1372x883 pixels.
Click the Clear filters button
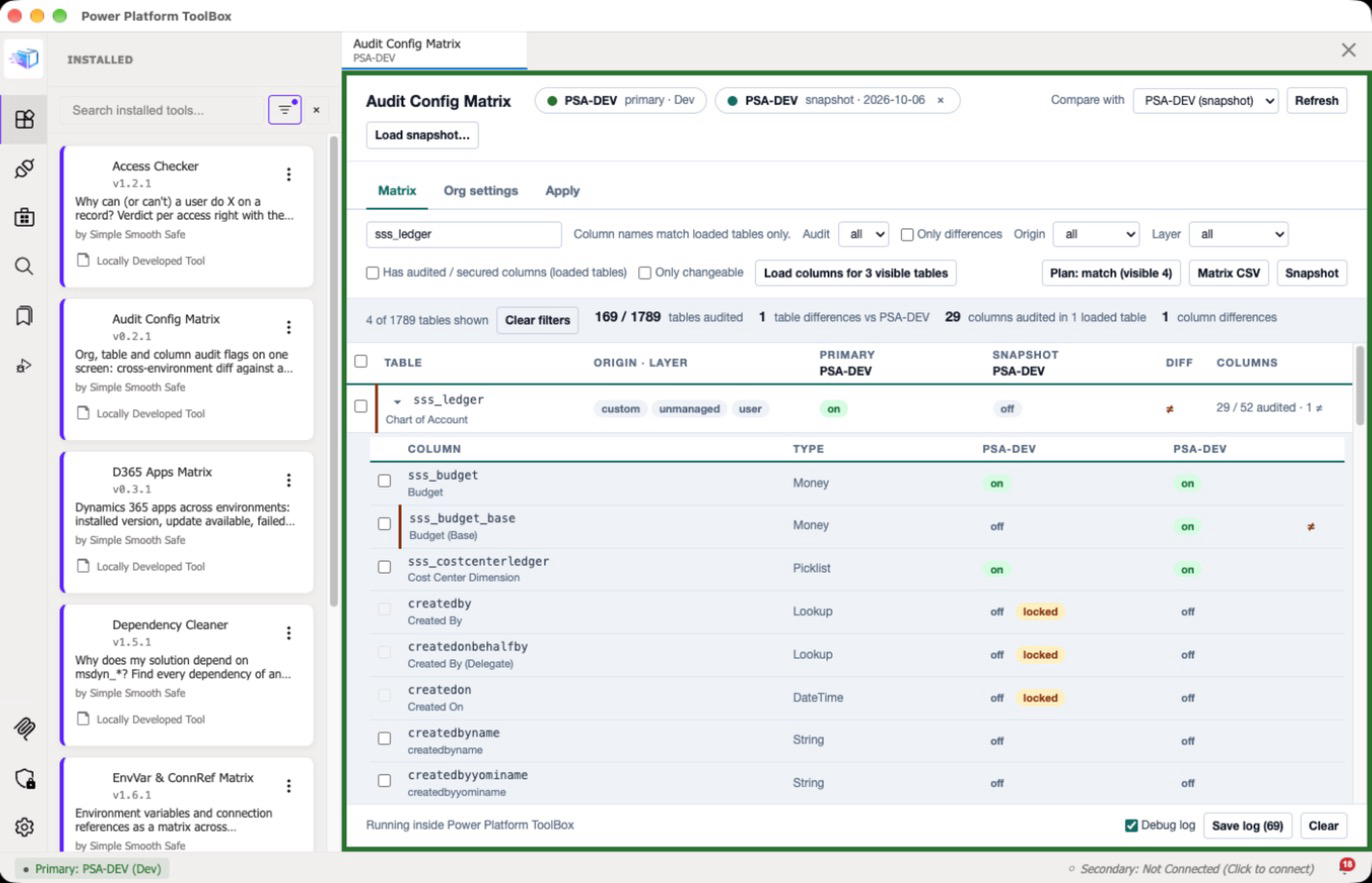[x=538, y=320]
